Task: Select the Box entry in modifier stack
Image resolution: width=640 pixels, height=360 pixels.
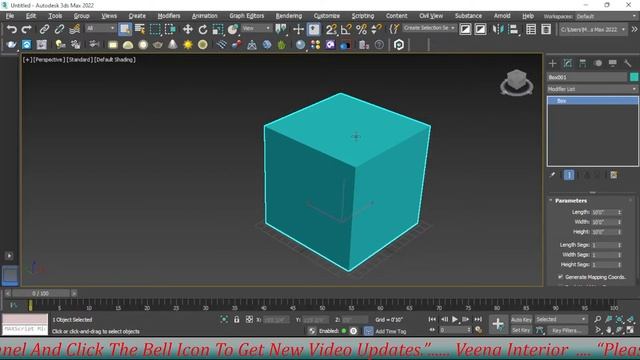Action: tap(592, 100)
